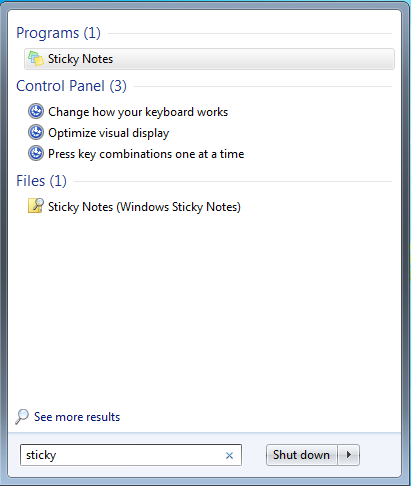
Task: Launch Sticky Notes from Programs results
Action: pos(209,59)
